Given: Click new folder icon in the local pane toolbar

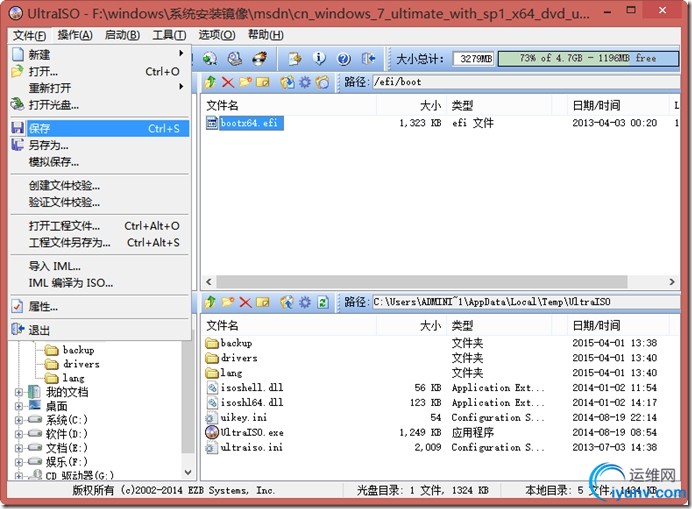Looking at the screenshot, I should click(228, 302).
